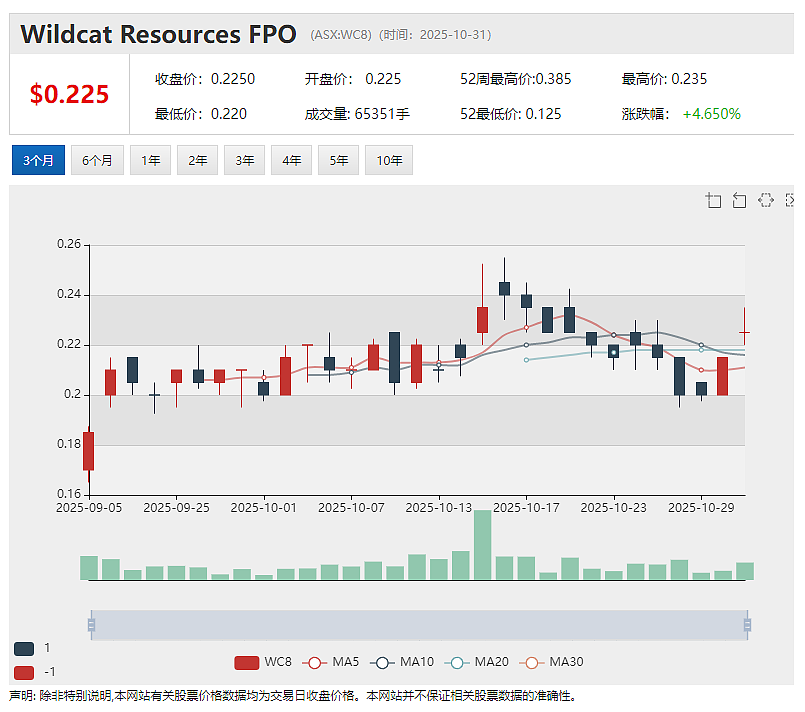Click the 成交量: 65351手 value
The height and width of the screenshot is (712, 805).
coord(357,114)
